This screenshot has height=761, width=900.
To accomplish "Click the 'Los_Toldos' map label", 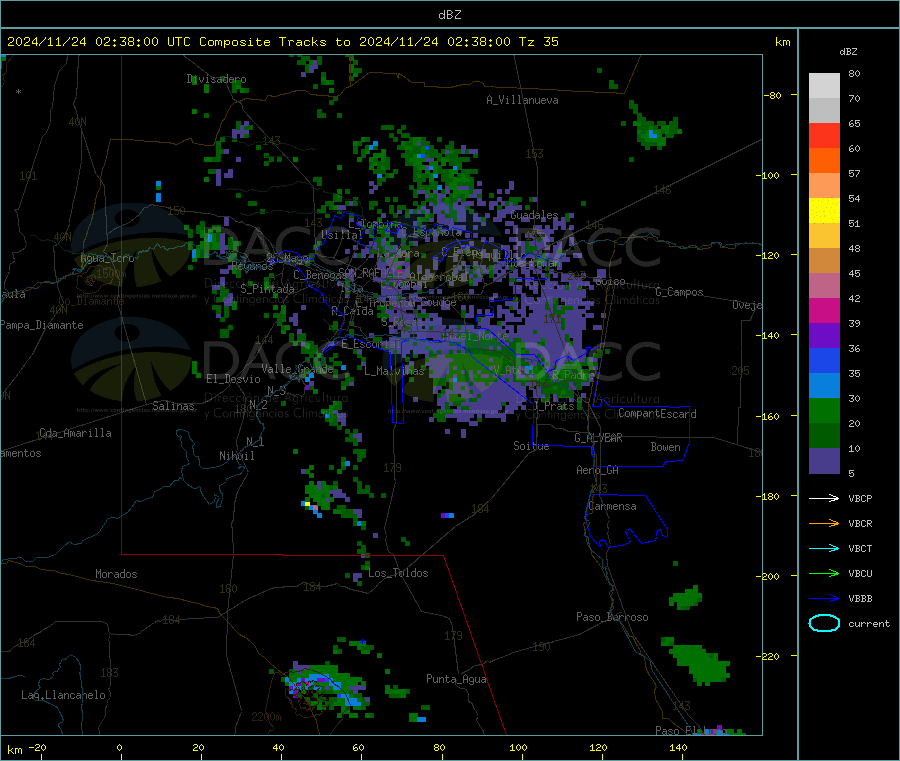I will (398, 573).
